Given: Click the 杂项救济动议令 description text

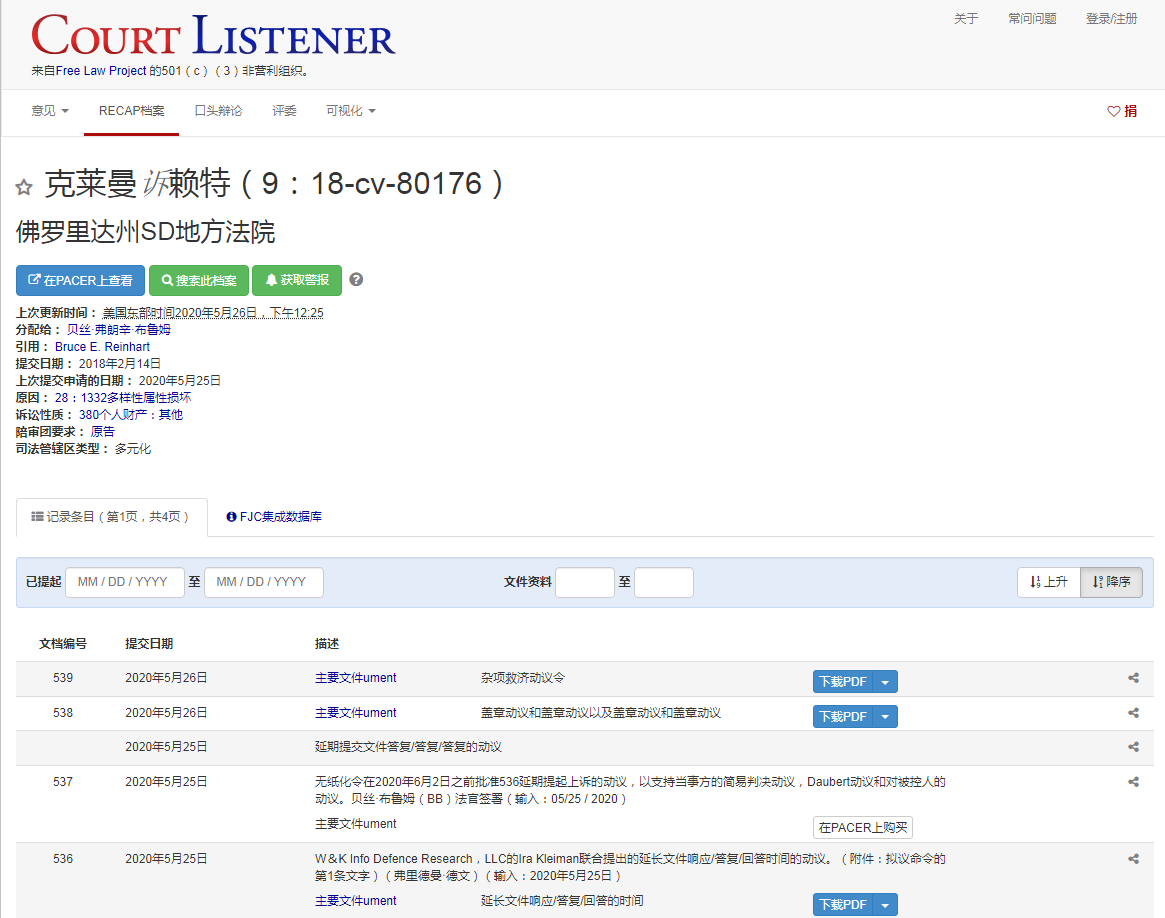Looking at the screenshot, I should click(523, 678).
